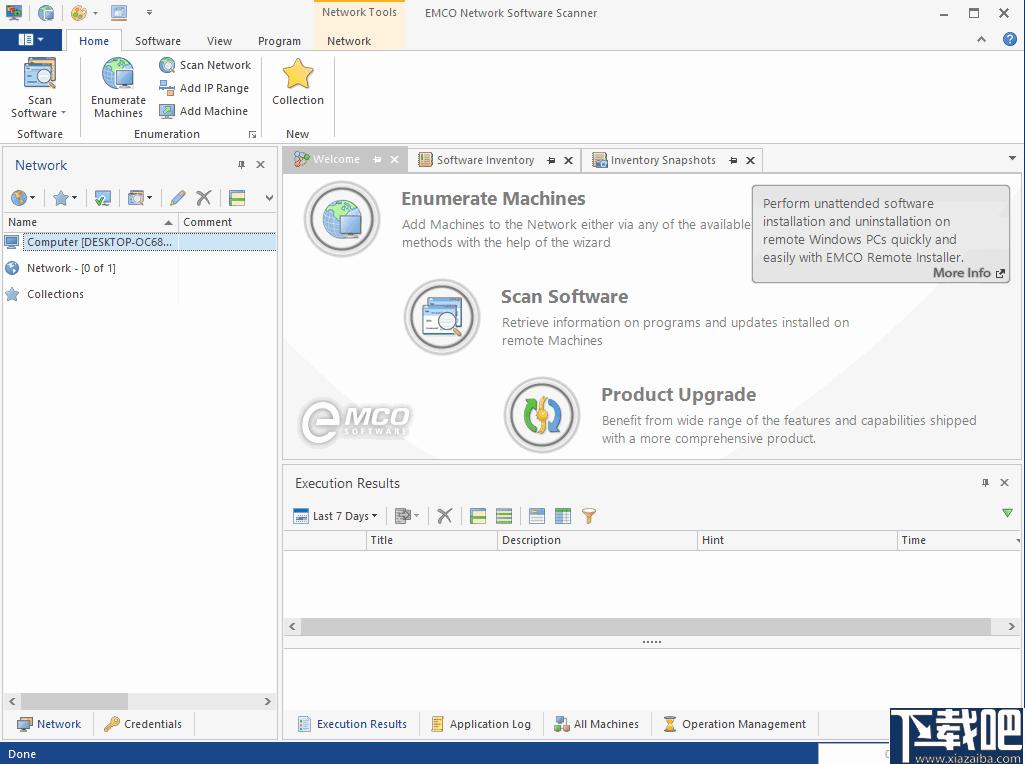Select the Collections tree item
The width and height of the screenshot is (1025, 764).
point(56,294)
